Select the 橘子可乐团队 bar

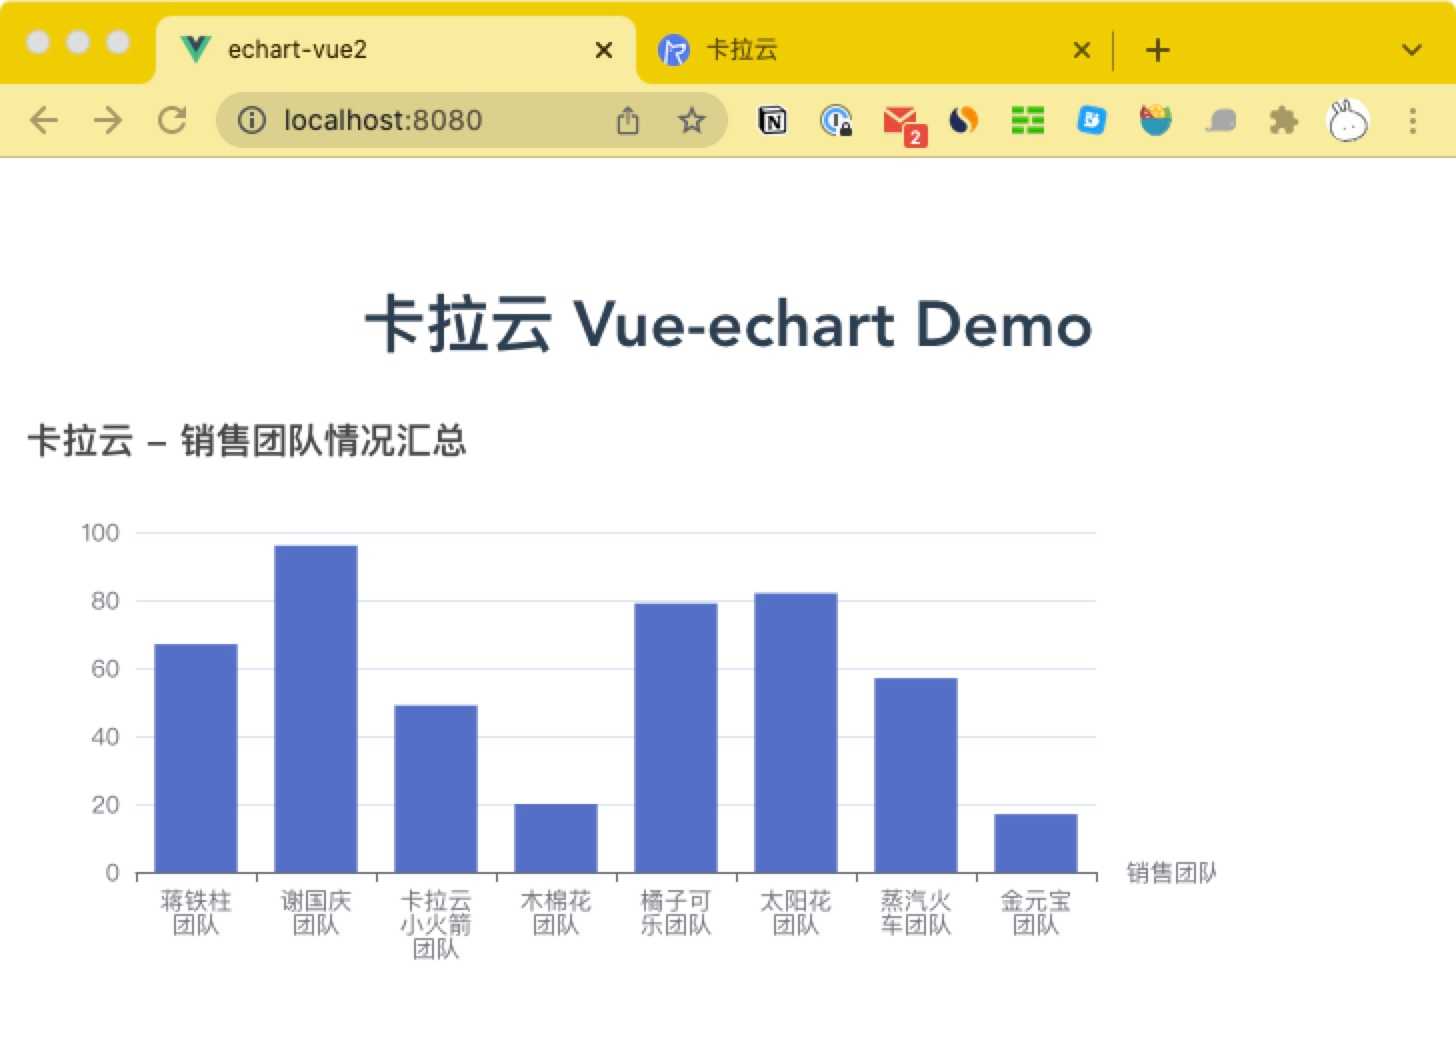click(676, 738)
